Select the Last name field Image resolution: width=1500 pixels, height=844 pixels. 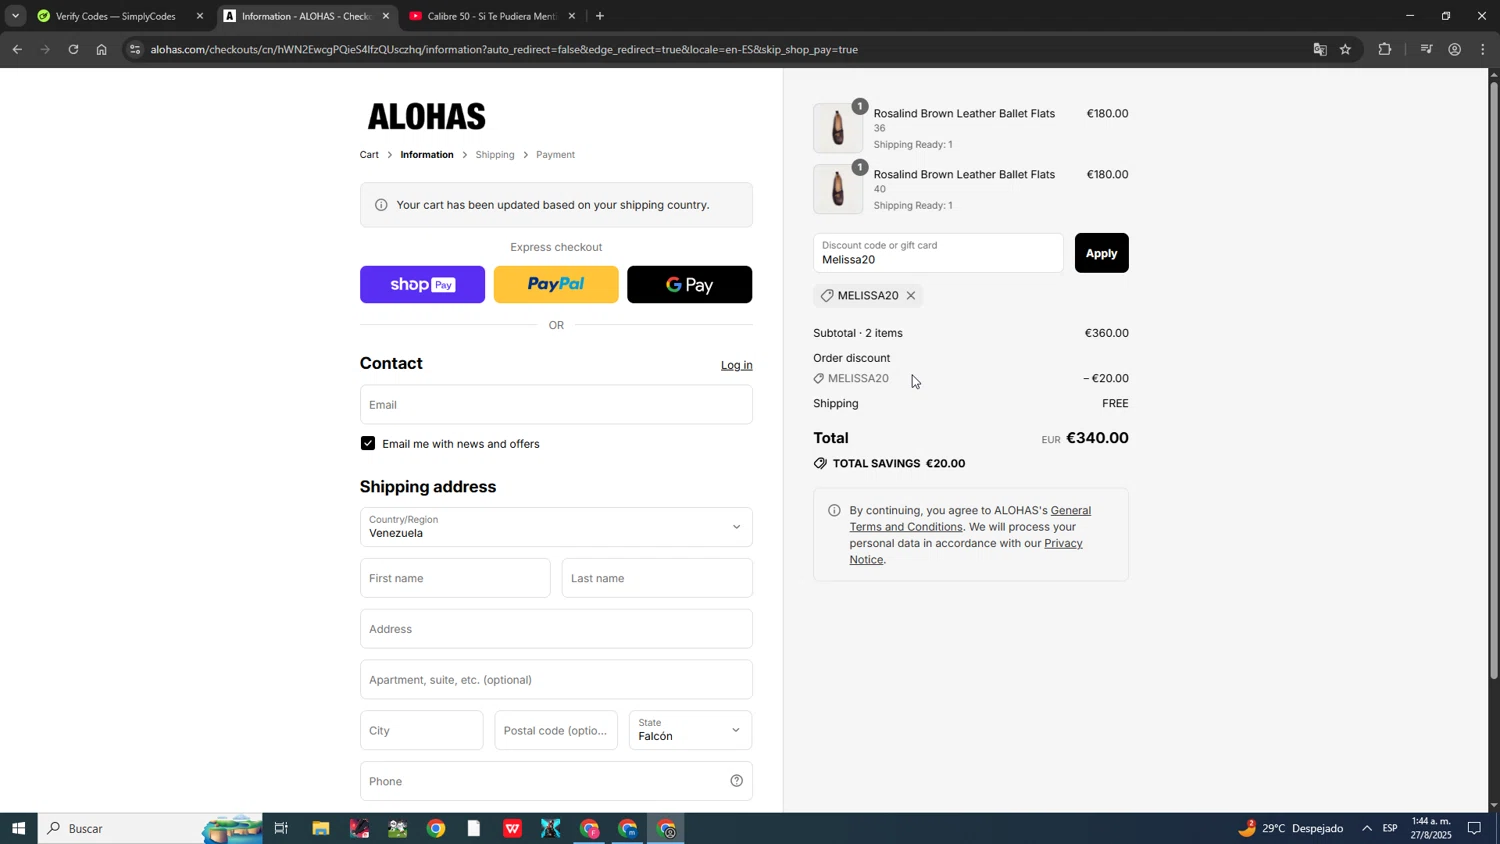pyautogui.click(x=657, y=578)
